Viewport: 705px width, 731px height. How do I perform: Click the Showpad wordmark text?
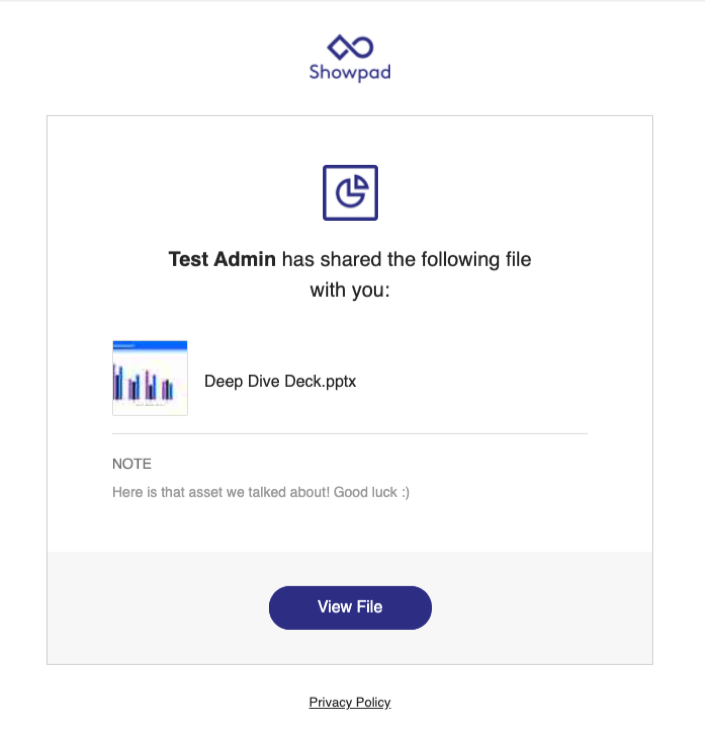pos(350,73)
